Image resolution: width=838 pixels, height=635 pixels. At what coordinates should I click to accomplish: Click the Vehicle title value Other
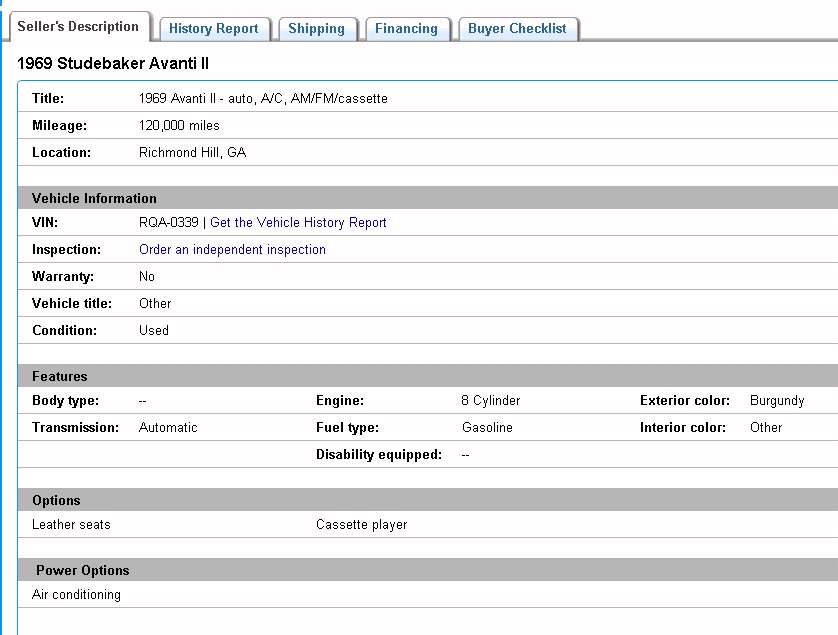click(x=155, y=304)
